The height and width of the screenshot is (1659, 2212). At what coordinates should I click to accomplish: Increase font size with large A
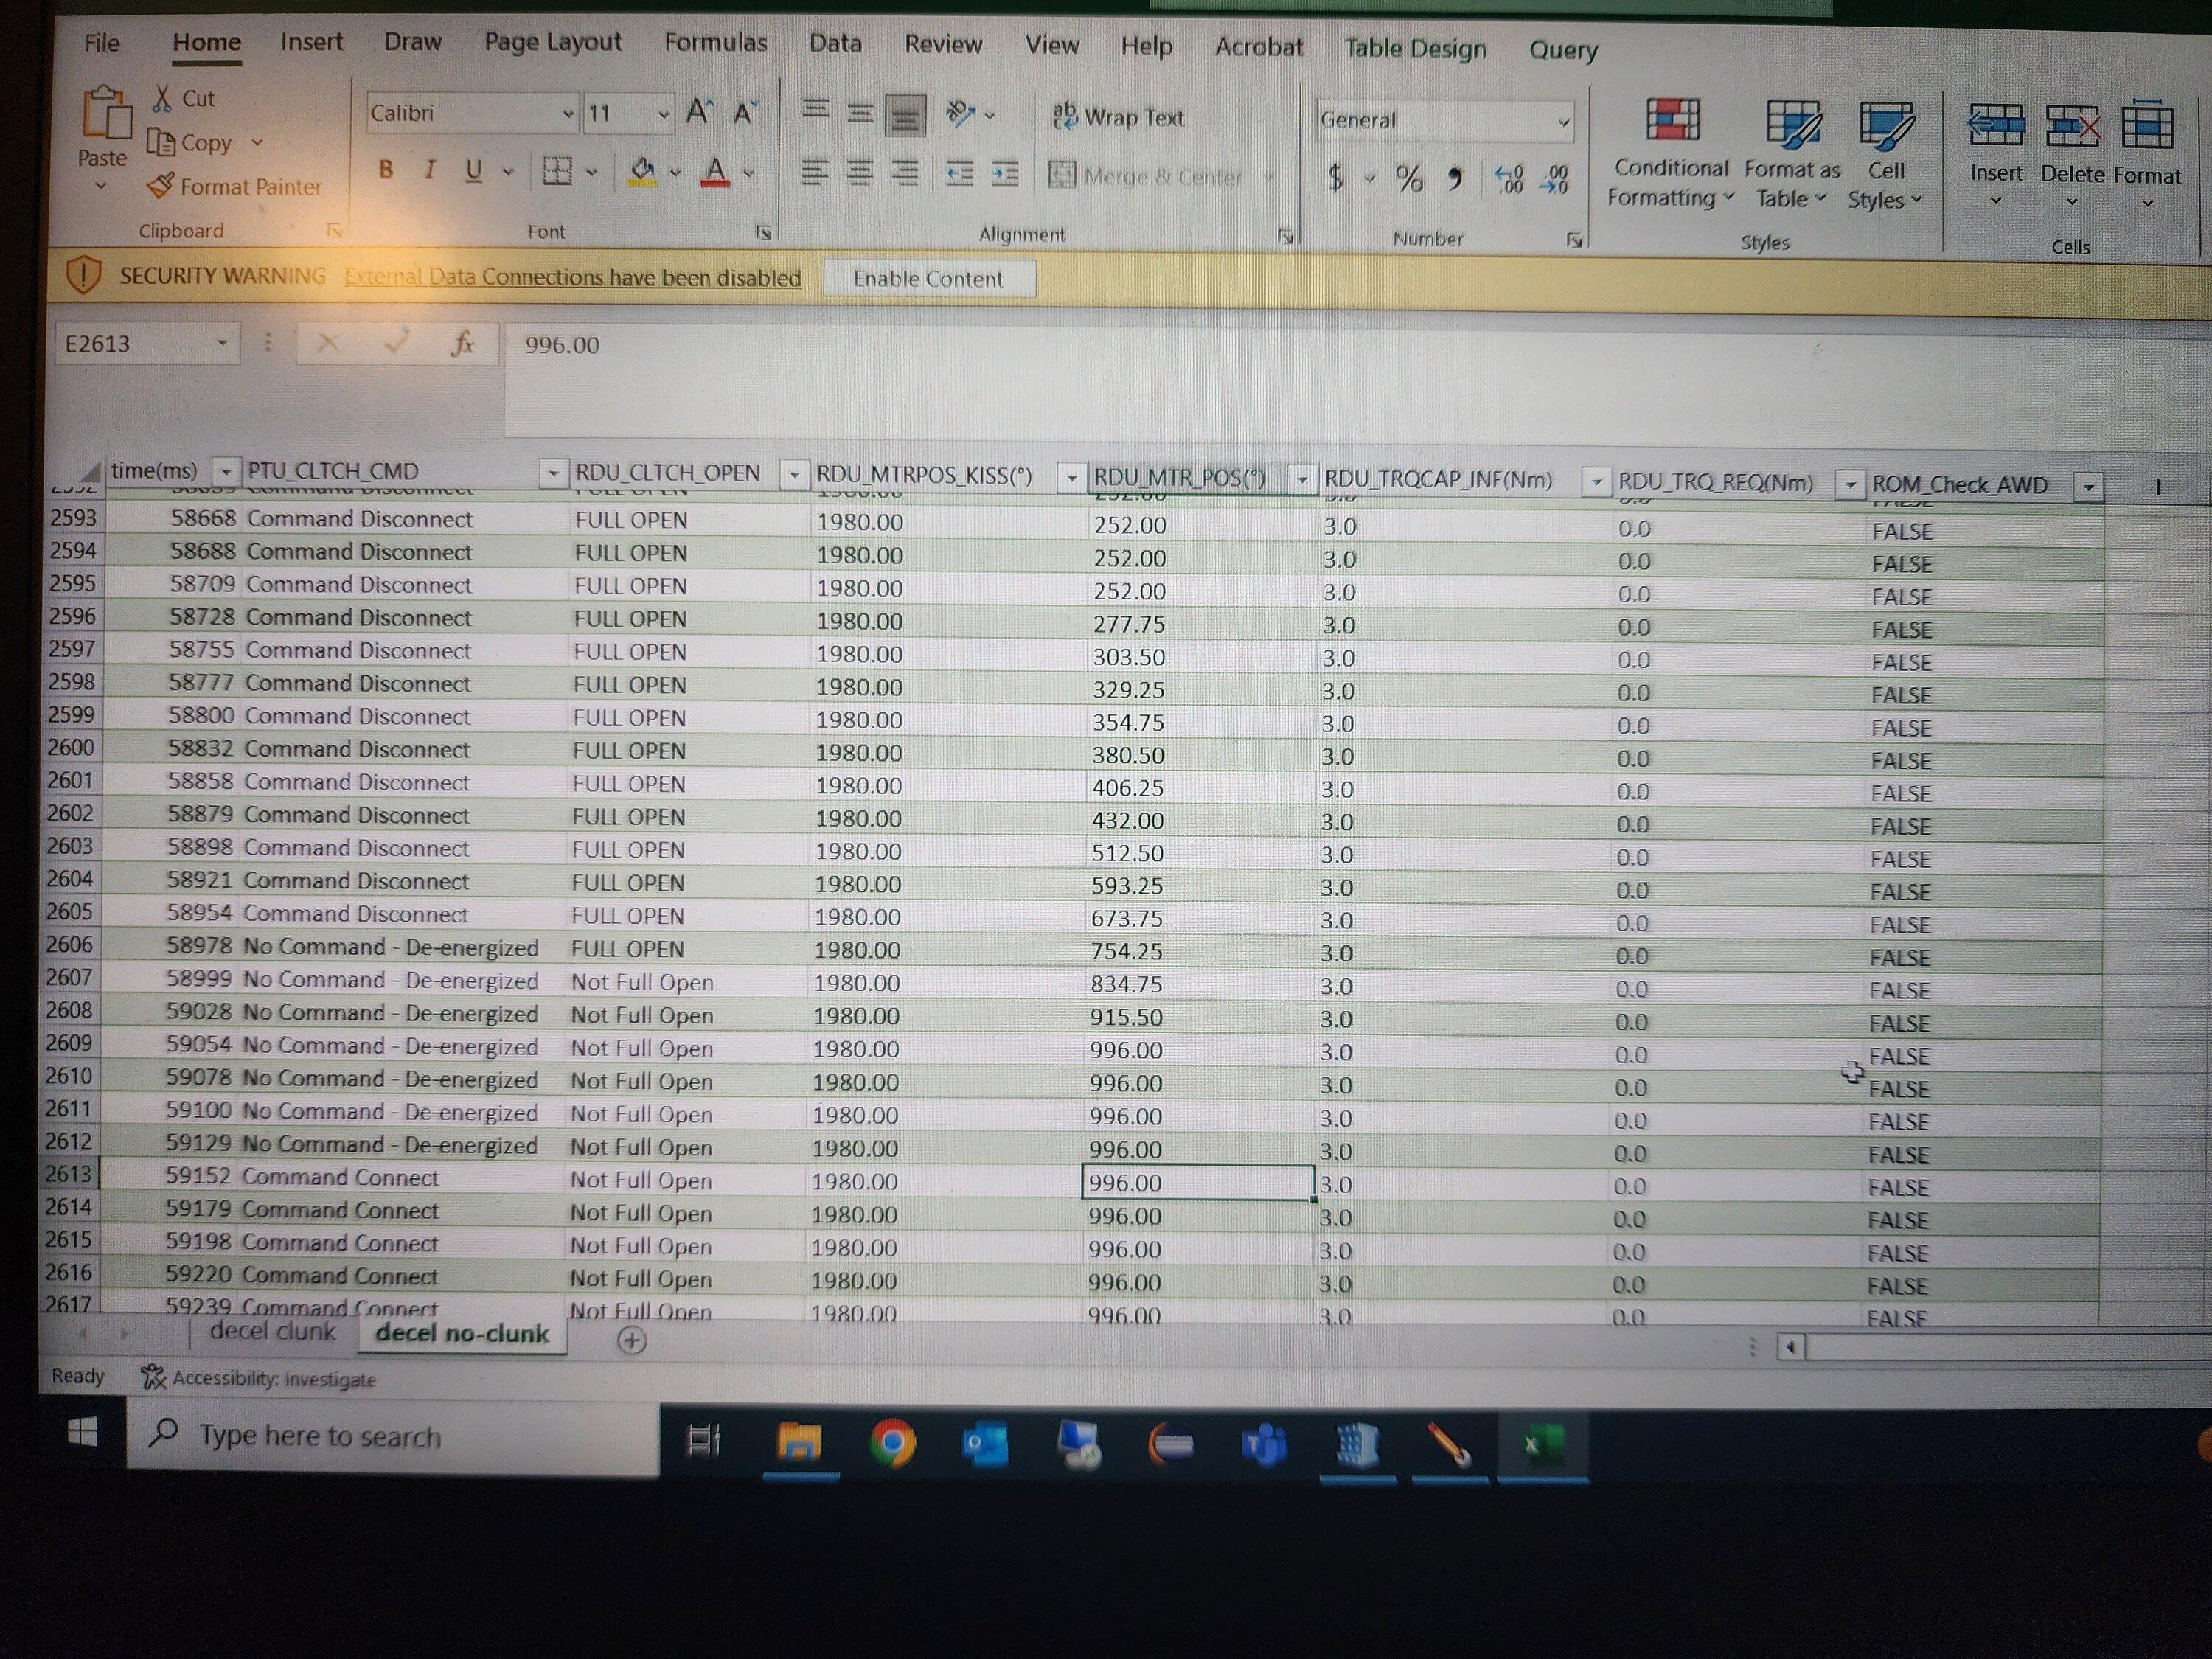tap(699, 112)
